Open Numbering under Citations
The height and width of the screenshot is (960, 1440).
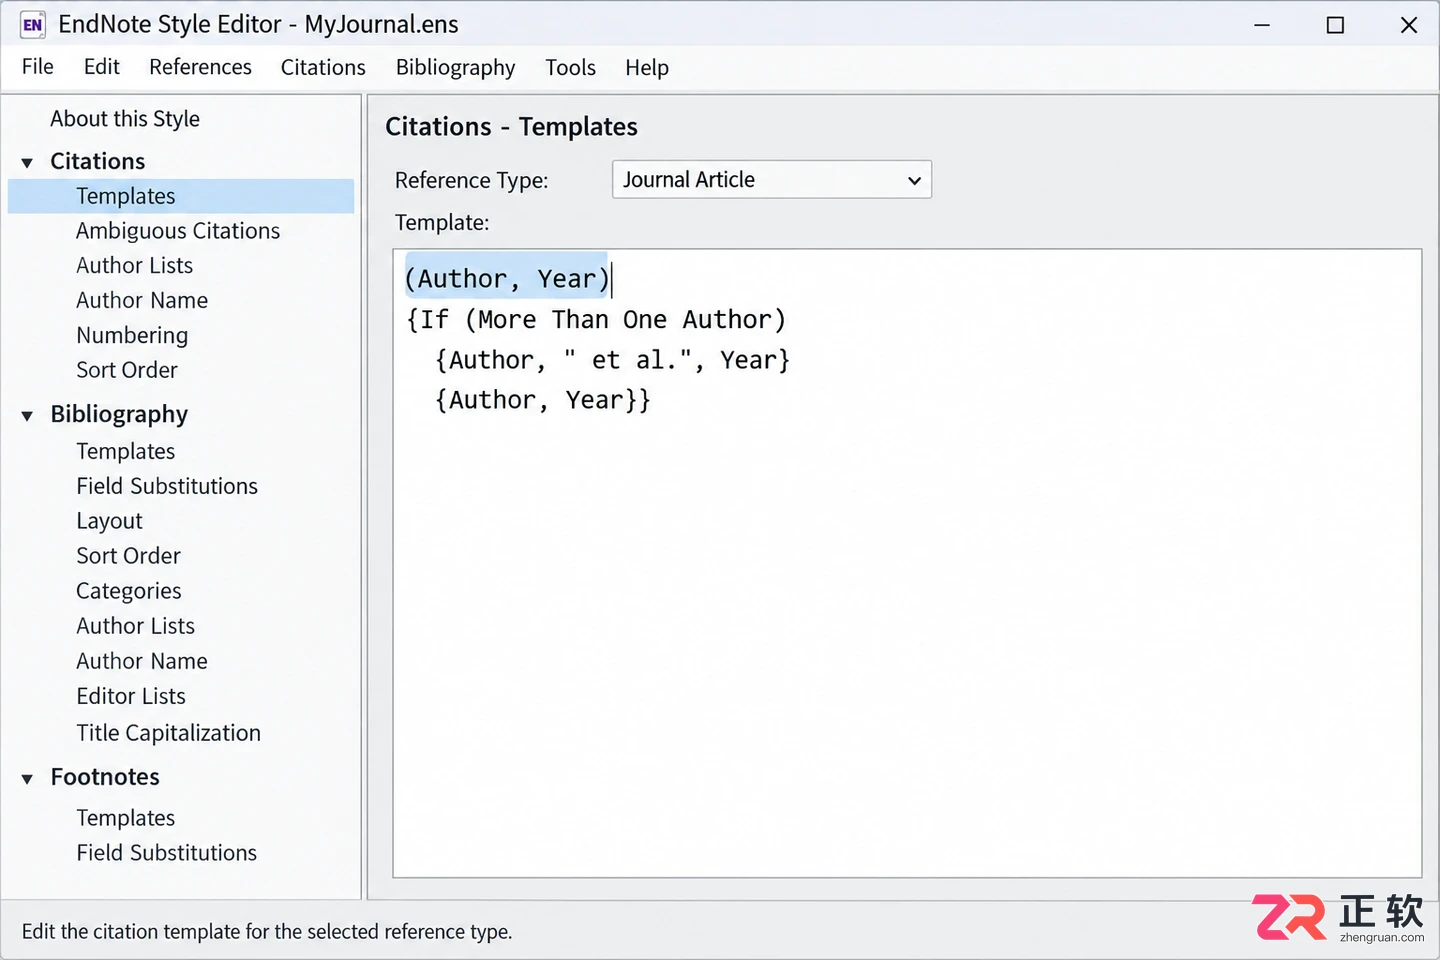[x=132, y=335]
